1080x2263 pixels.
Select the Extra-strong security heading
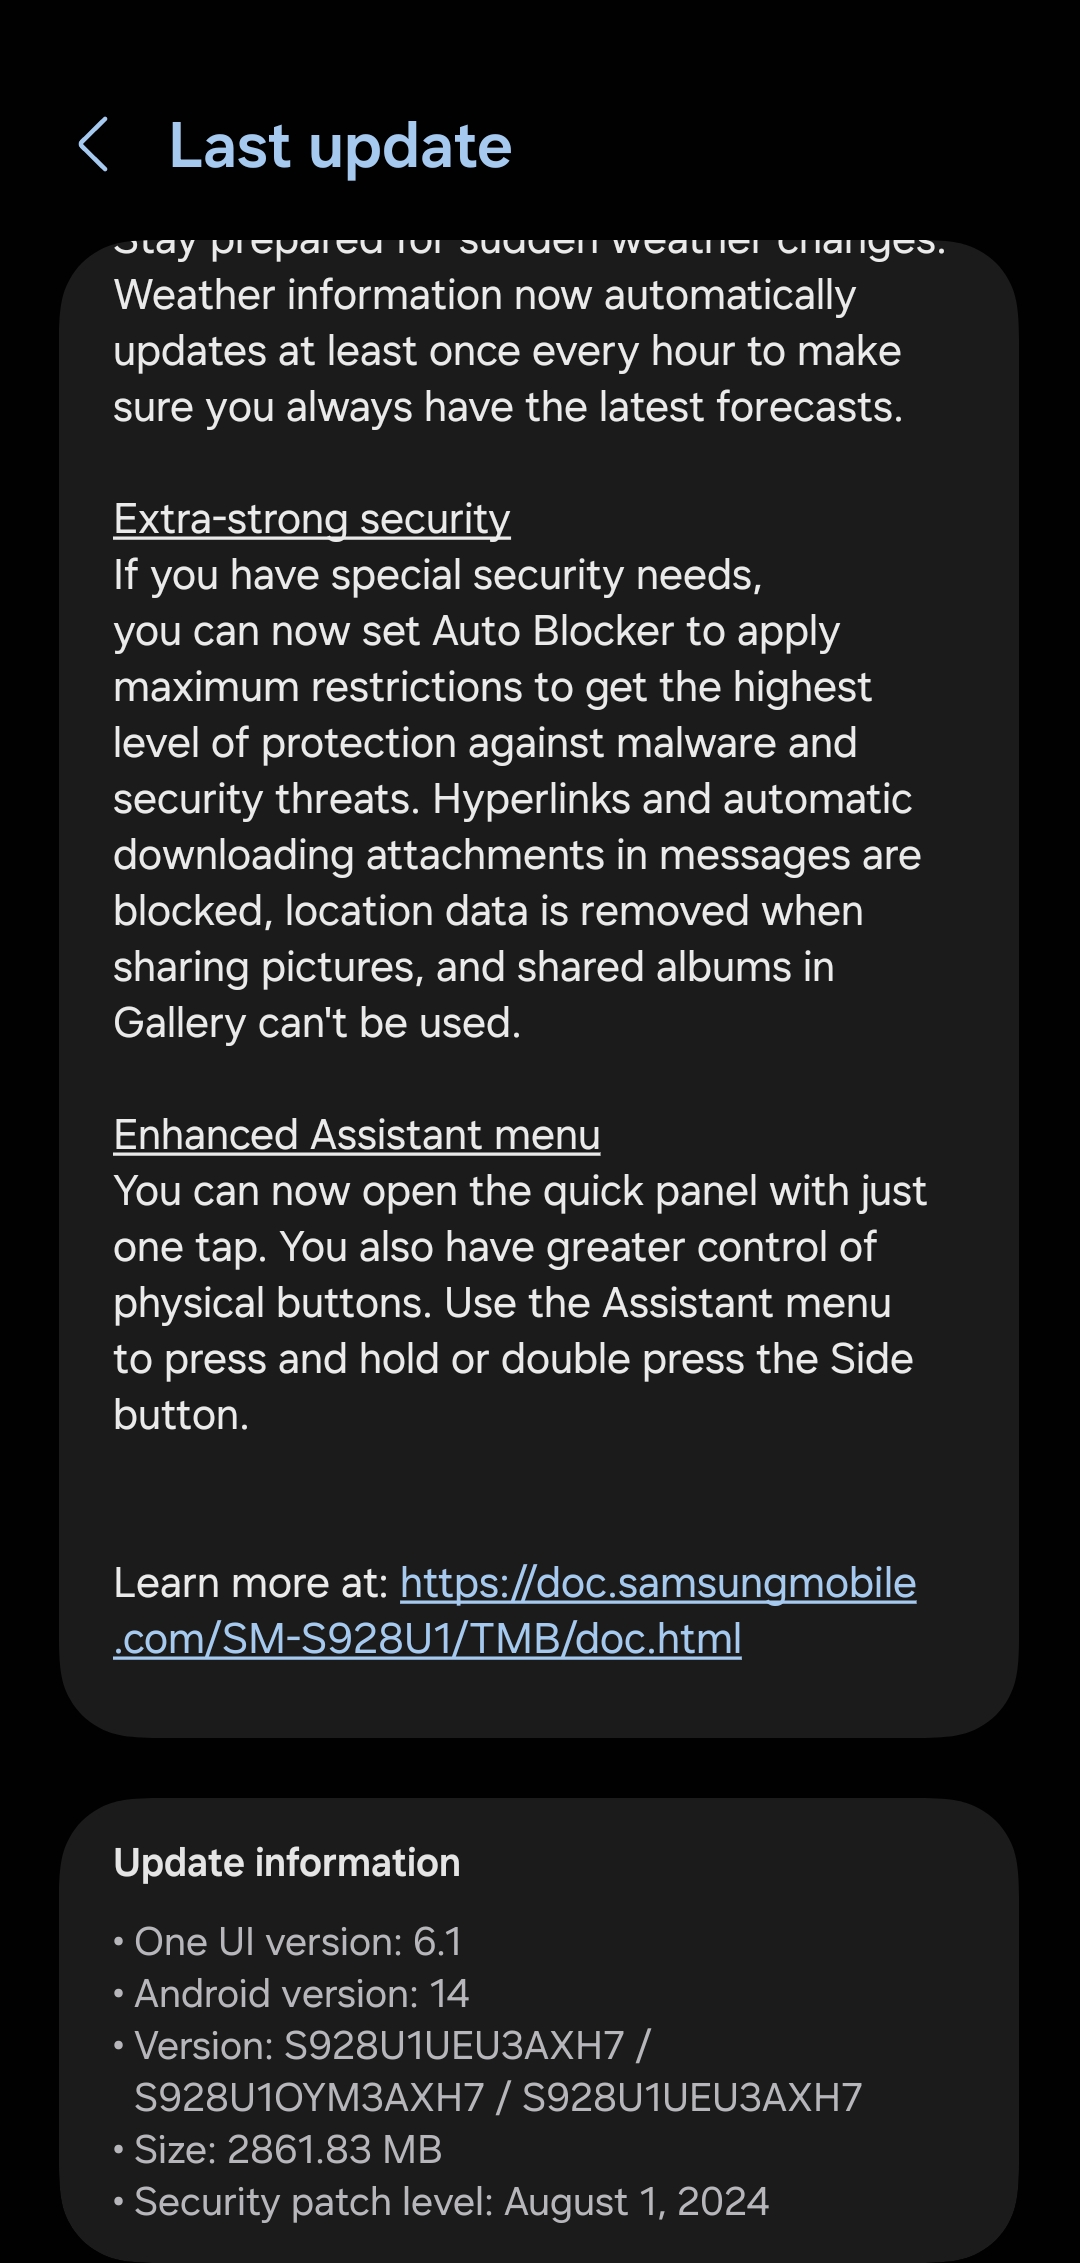point(312,519)
